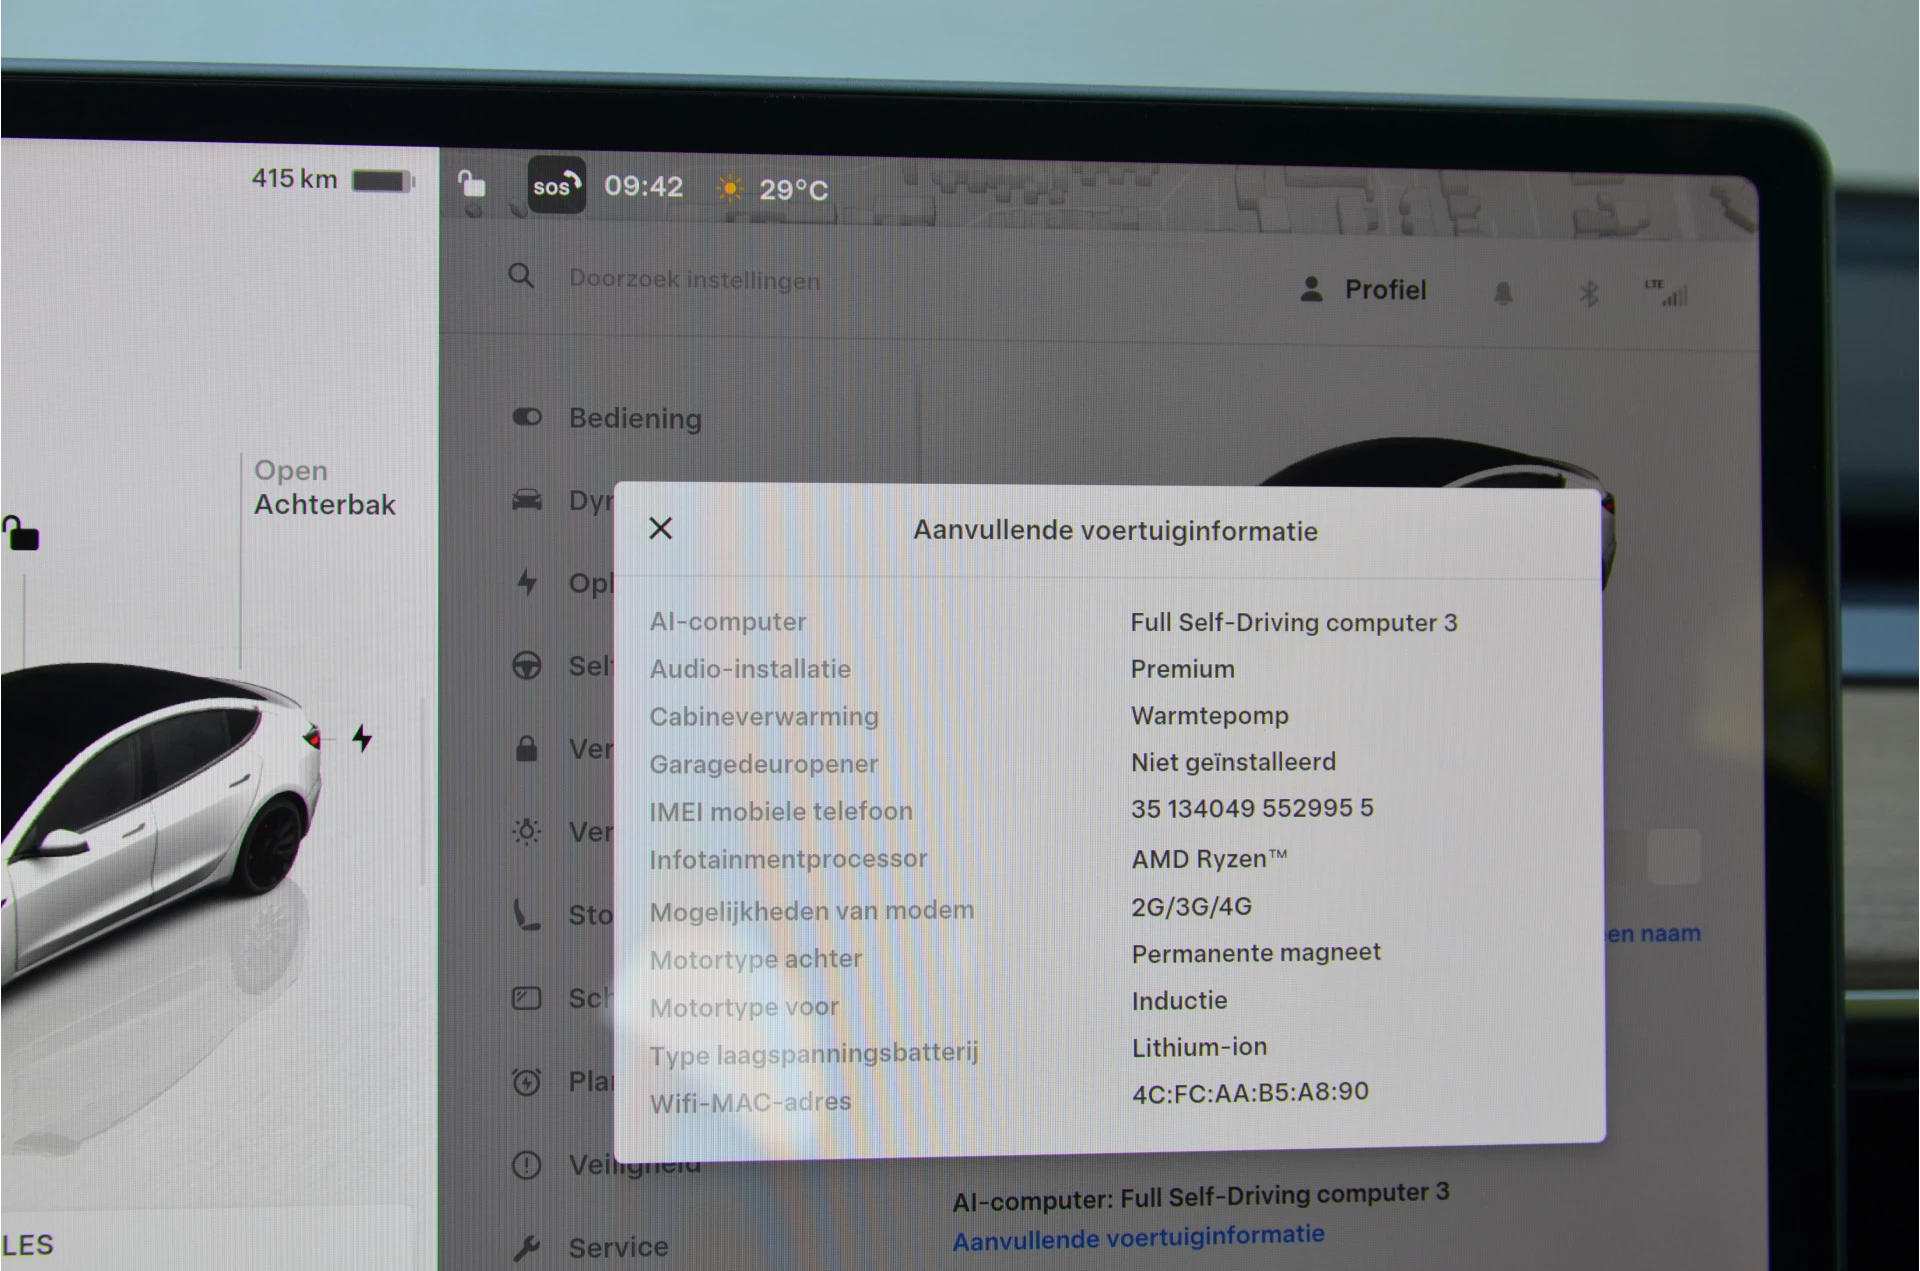Tap the 2G/3G/4G modem value
This screenshot has width=1920, height=1271.
tap(1192, 906)
